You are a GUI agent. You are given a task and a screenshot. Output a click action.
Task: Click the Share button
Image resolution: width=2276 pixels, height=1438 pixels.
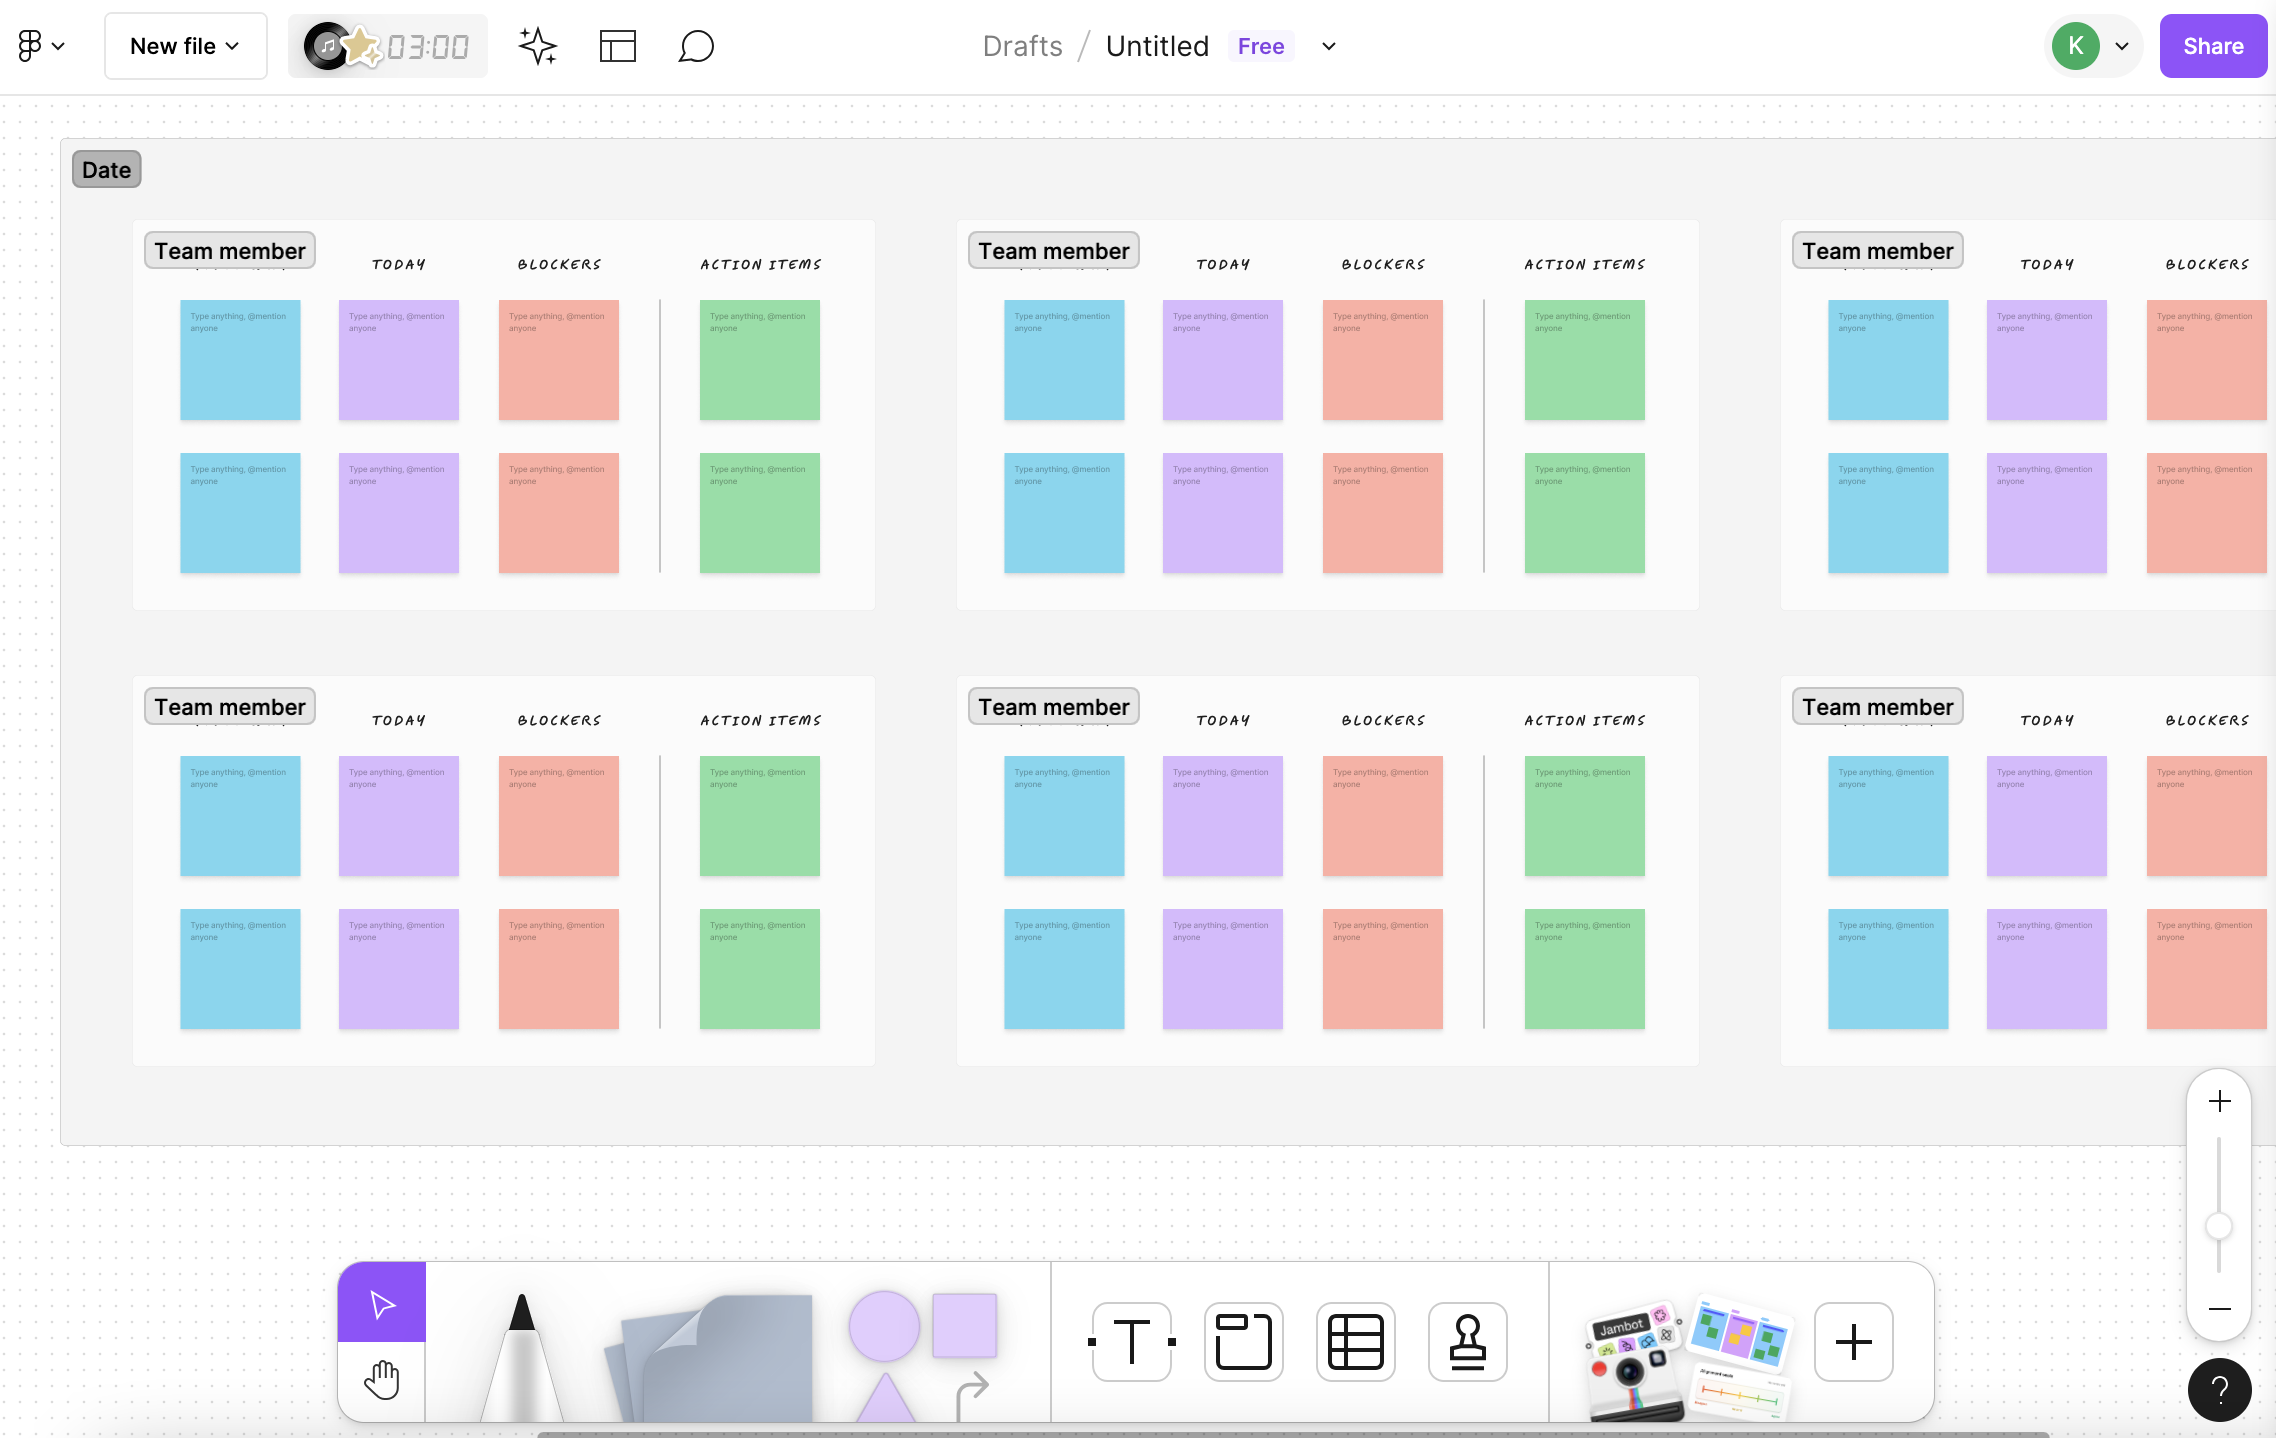click(x=2213, y=46)
